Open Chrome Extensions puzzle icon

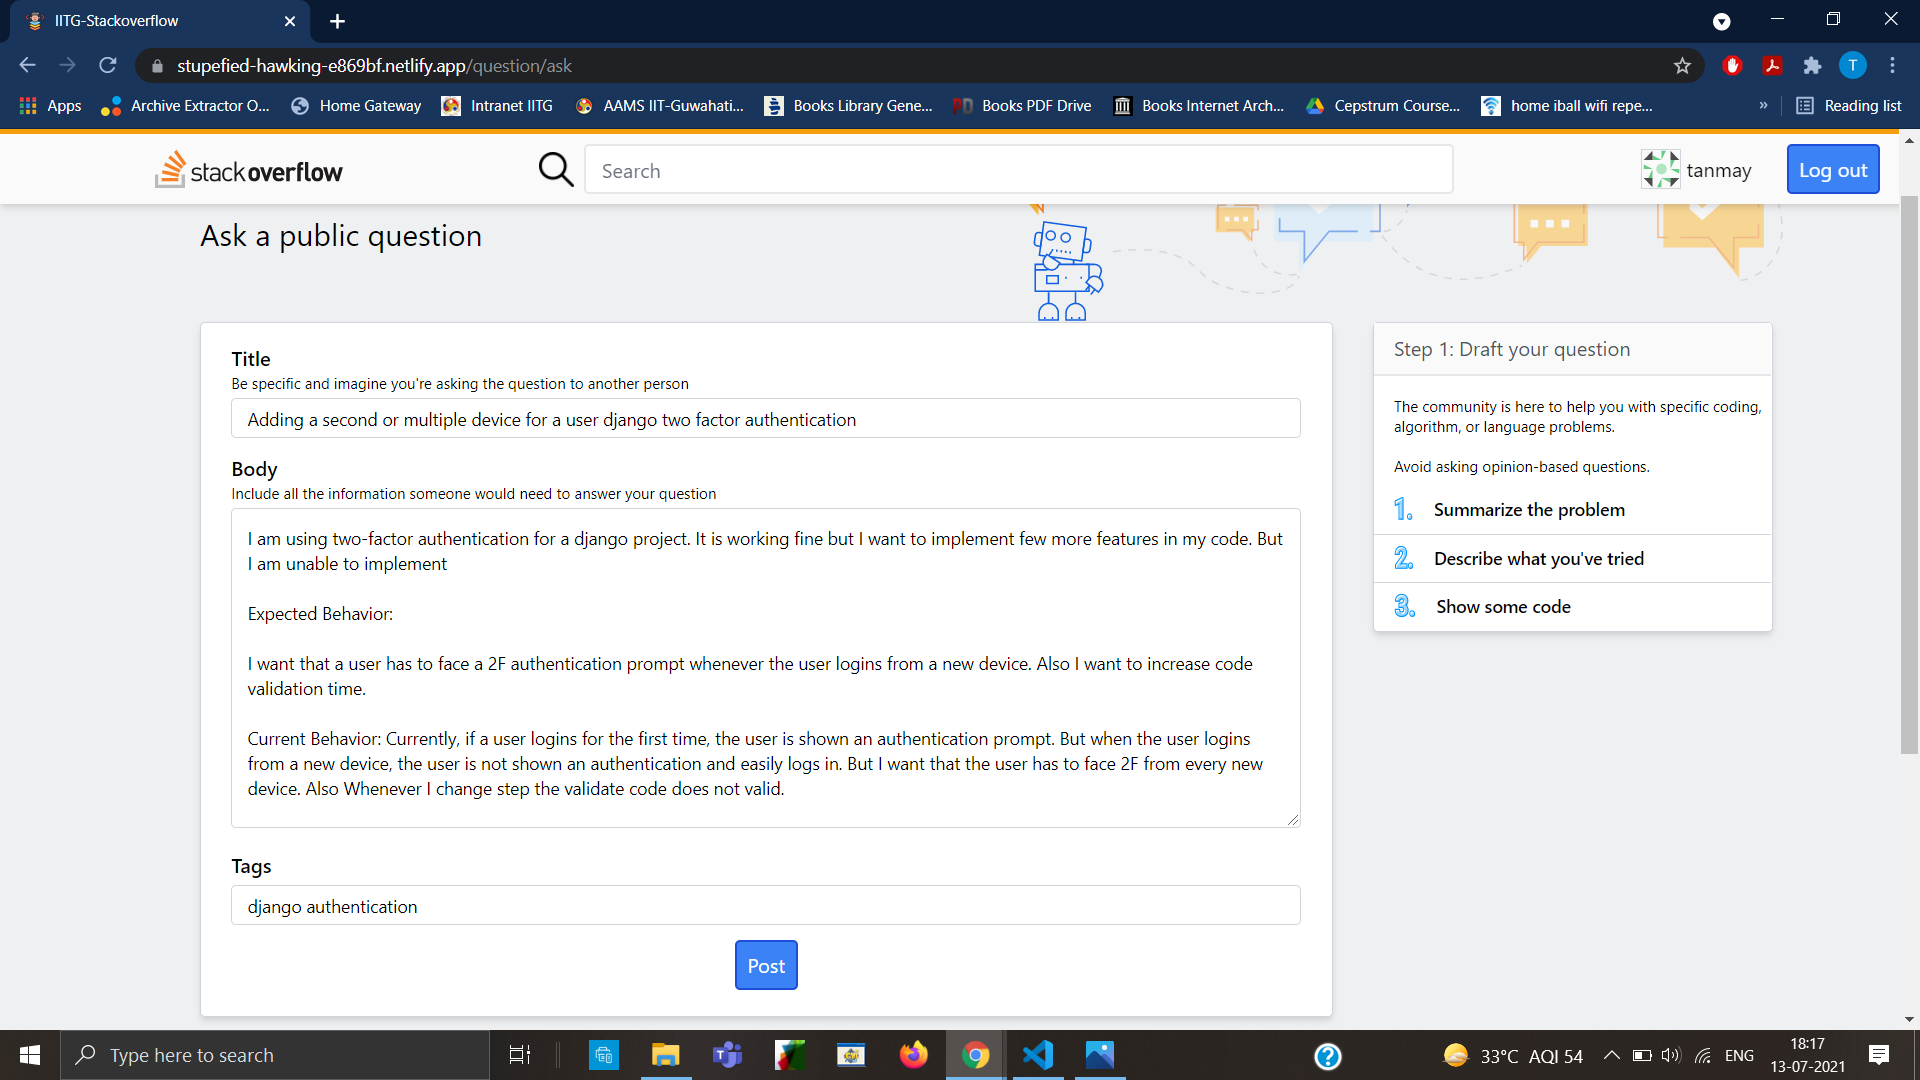point(1812,66)
